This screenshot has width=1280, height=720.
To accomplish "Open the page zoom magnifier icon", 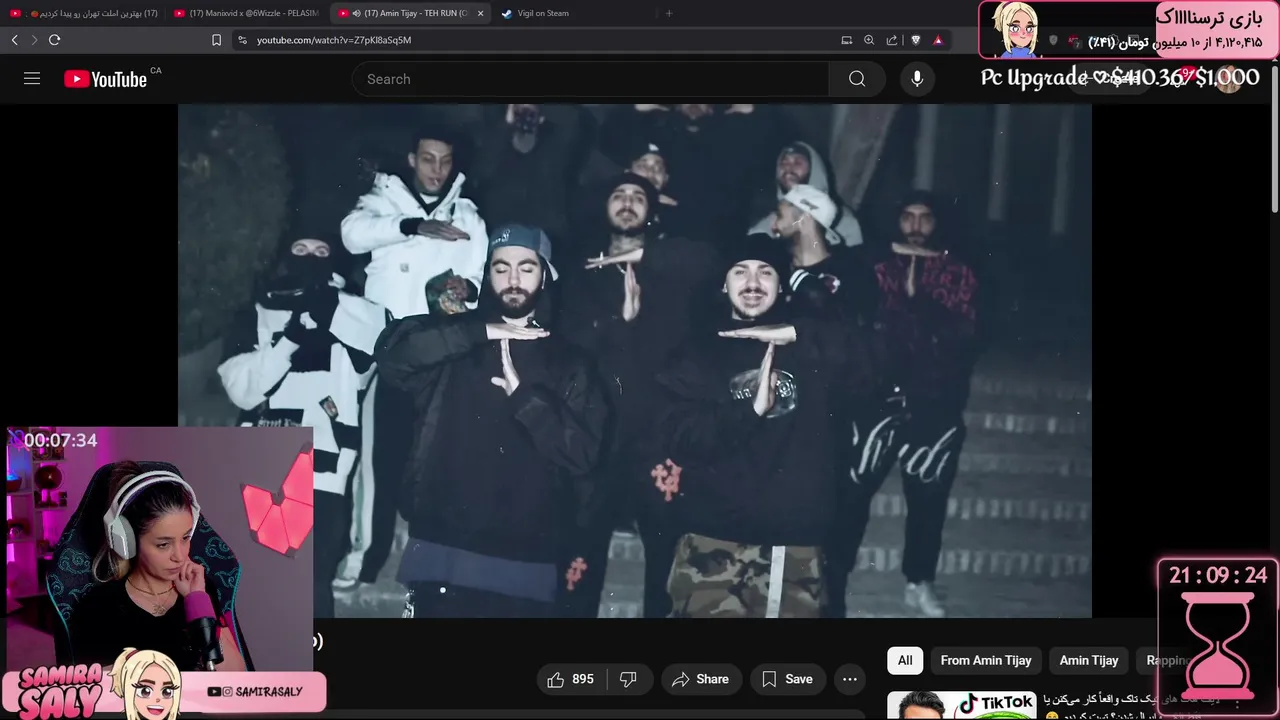I will coord(869,40).
